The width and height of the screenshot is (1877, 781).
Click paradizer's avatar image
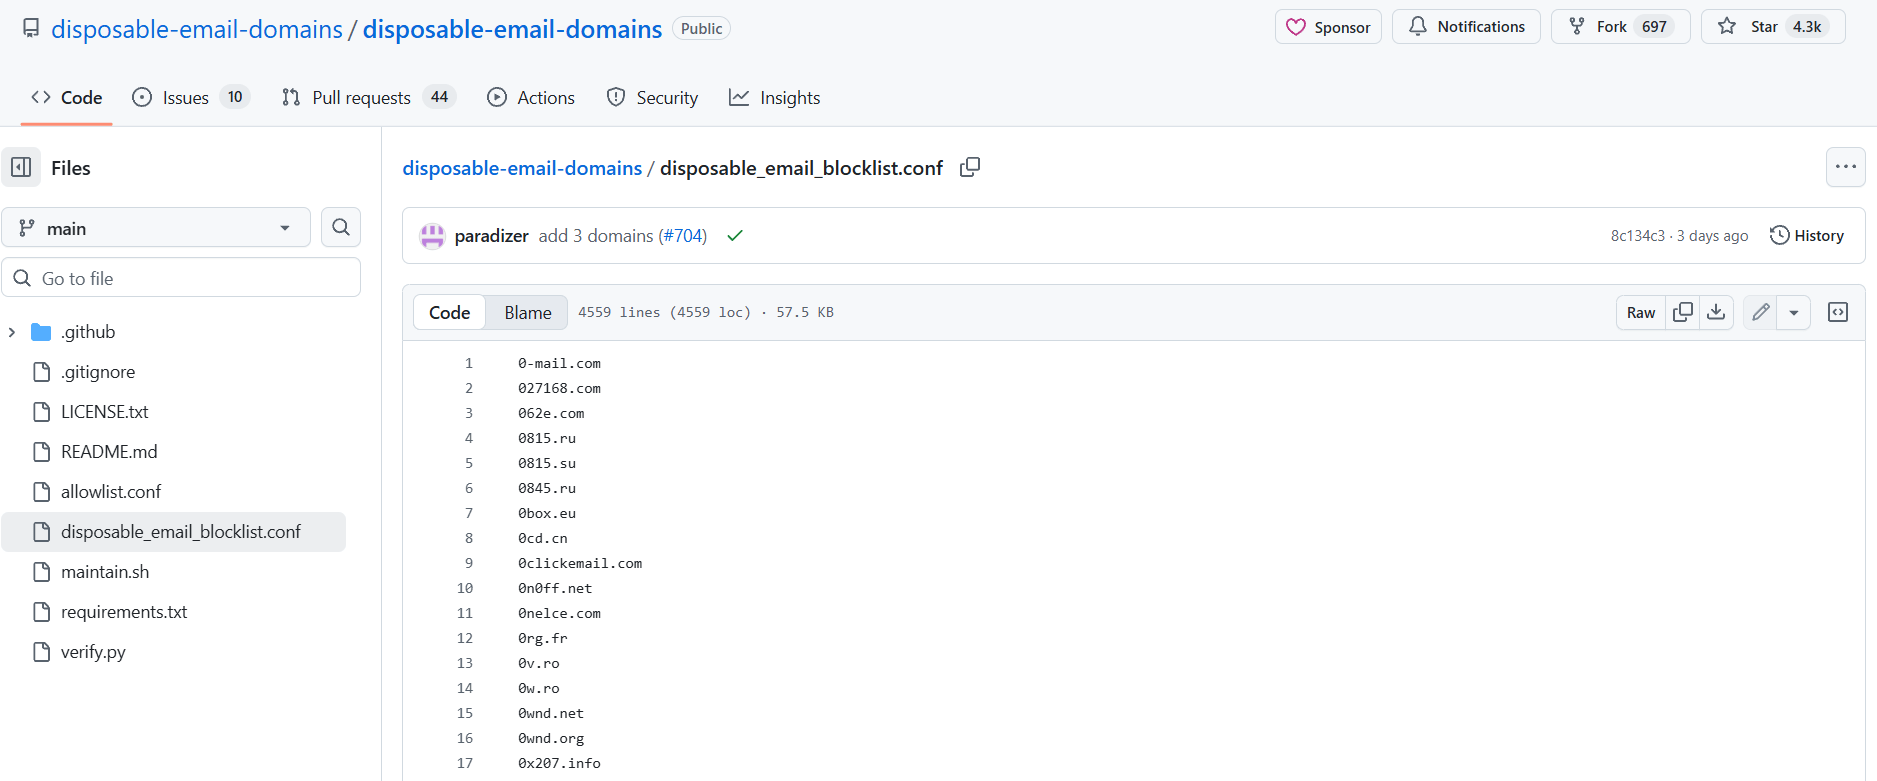(432, 236)
